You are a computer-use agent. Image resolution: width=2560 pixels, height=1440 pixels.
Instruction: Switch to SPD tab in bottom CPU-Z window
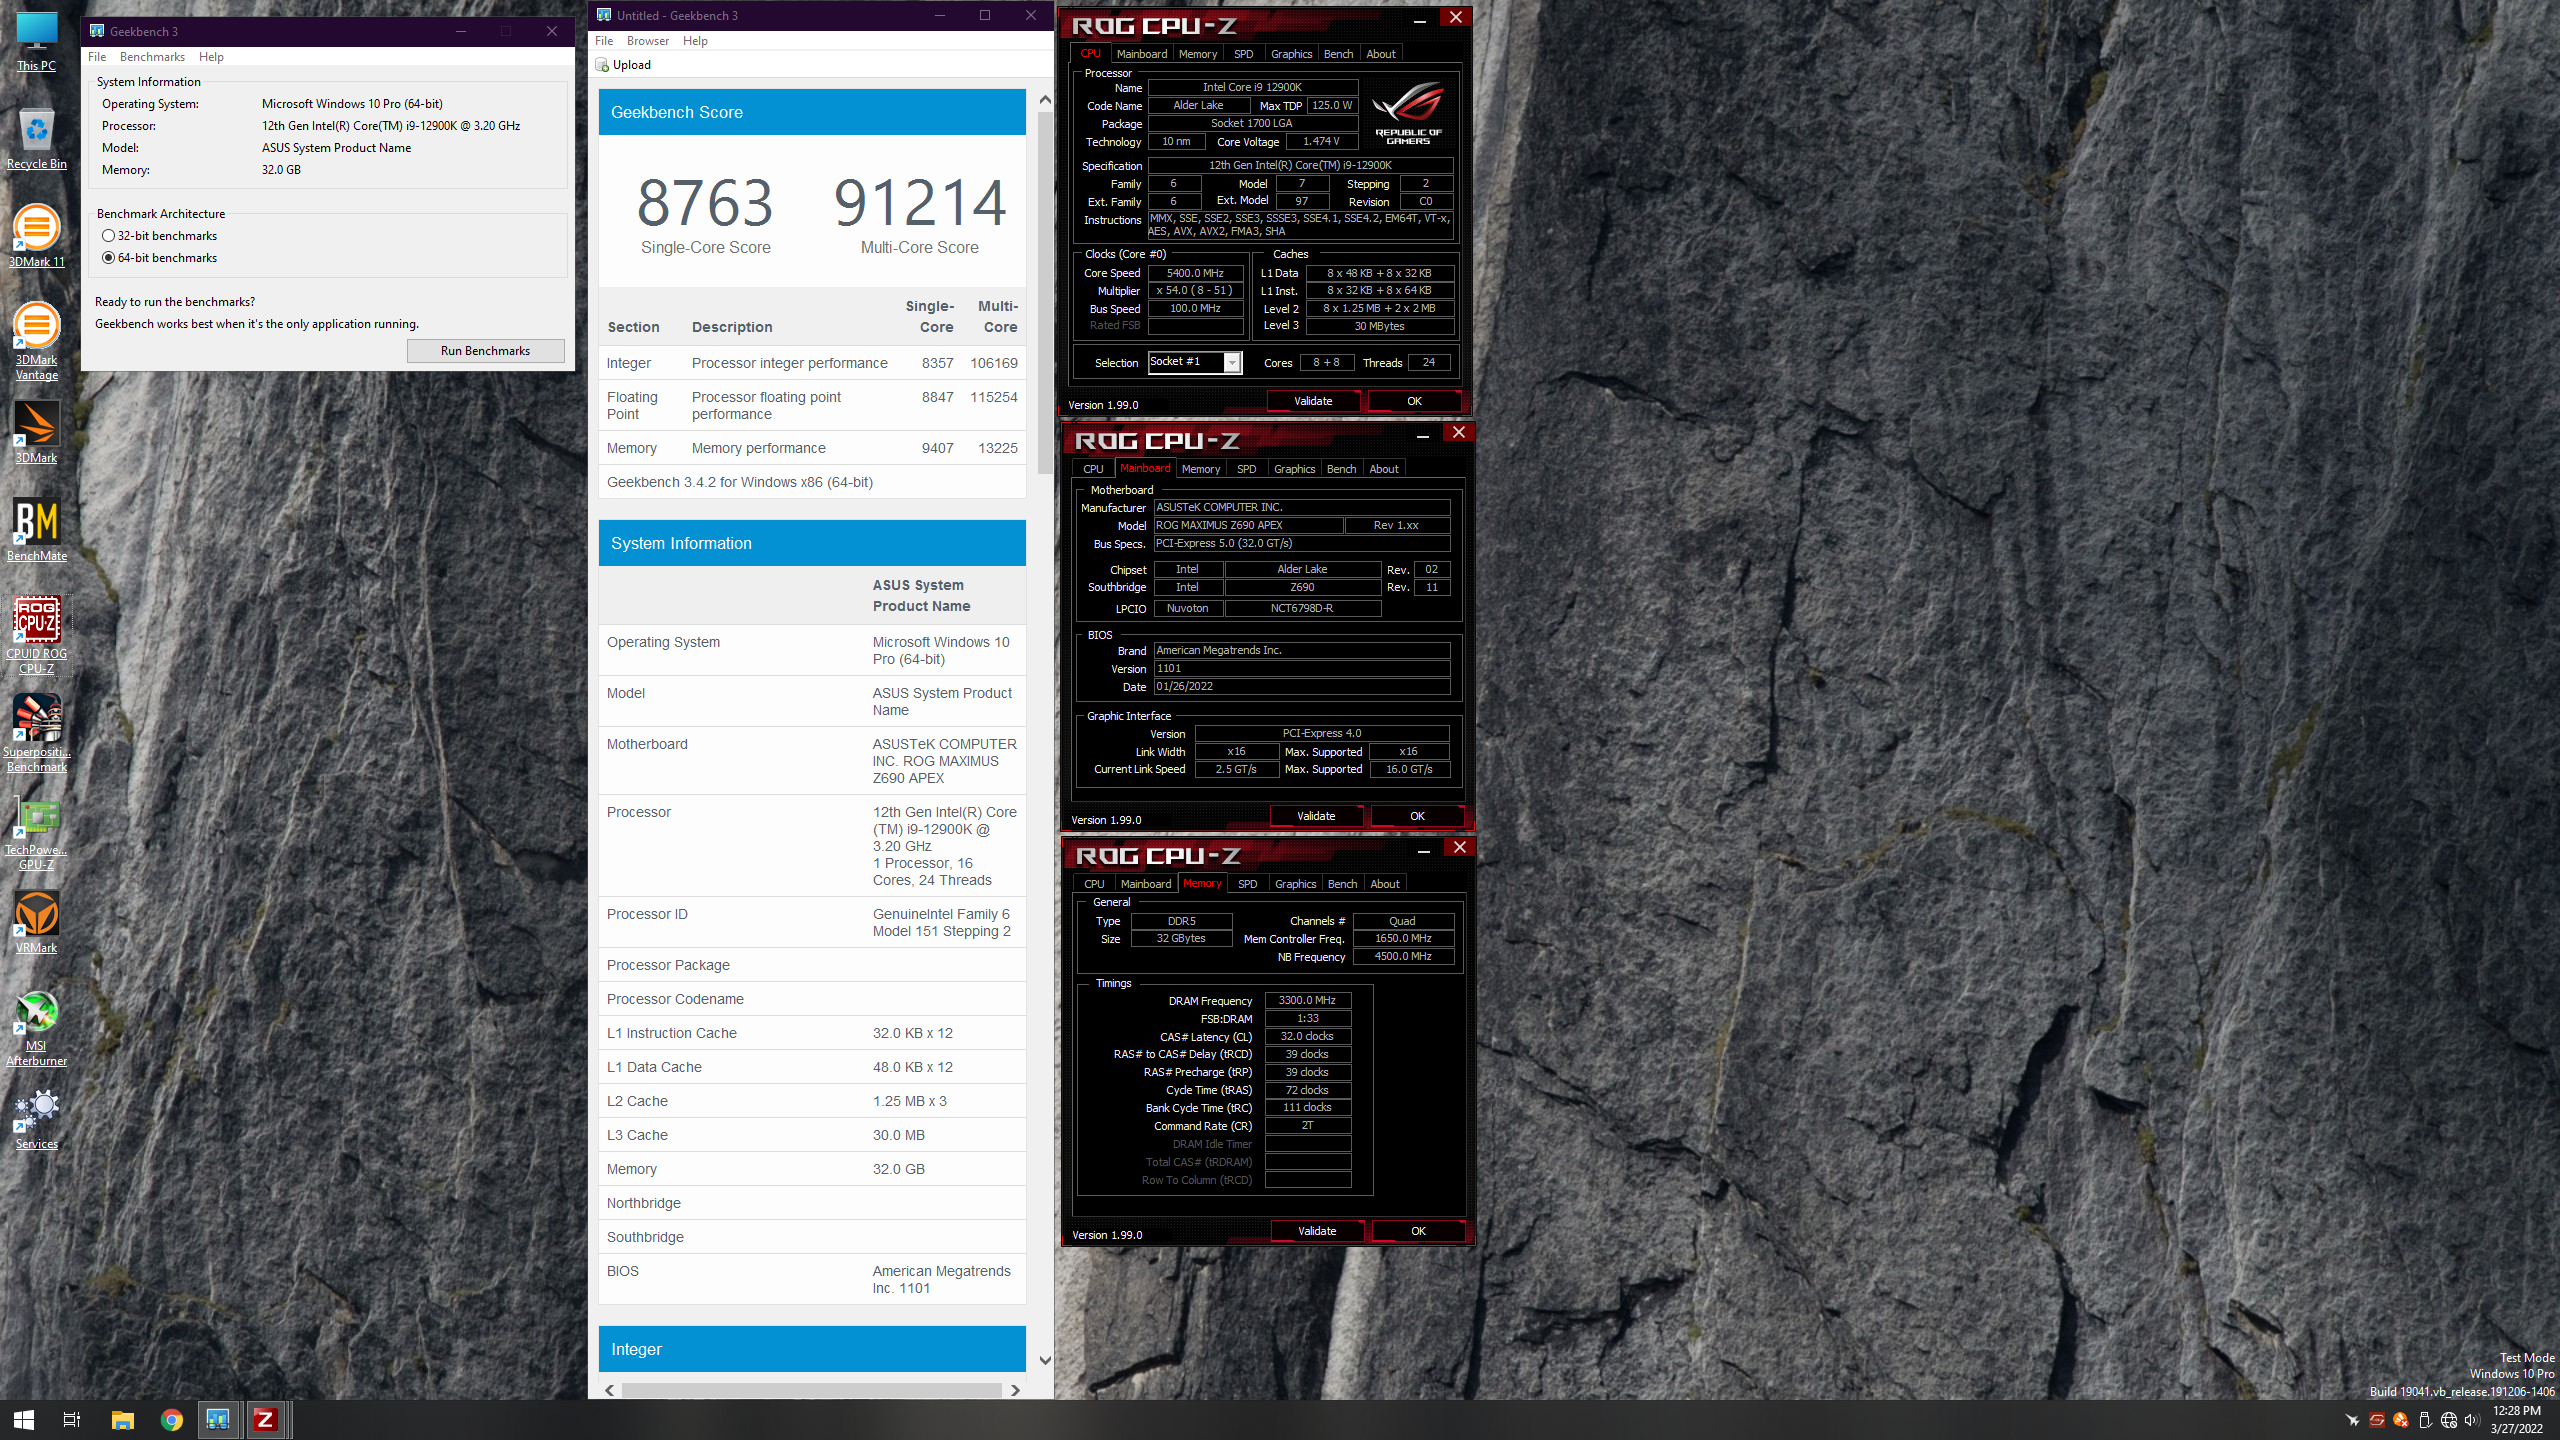1247,884
